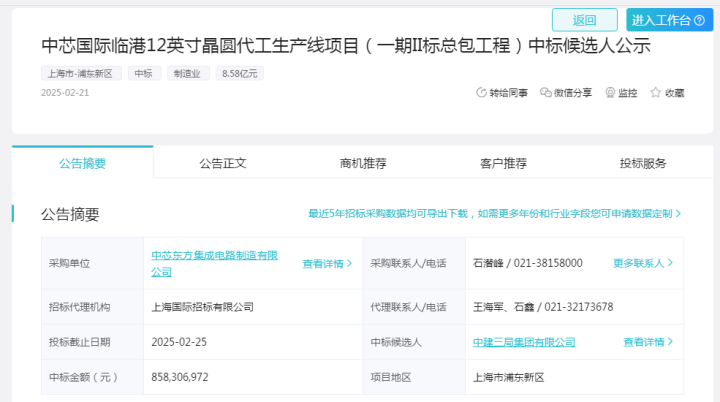Click the 转给同事 forward icon

coord(481,92)
